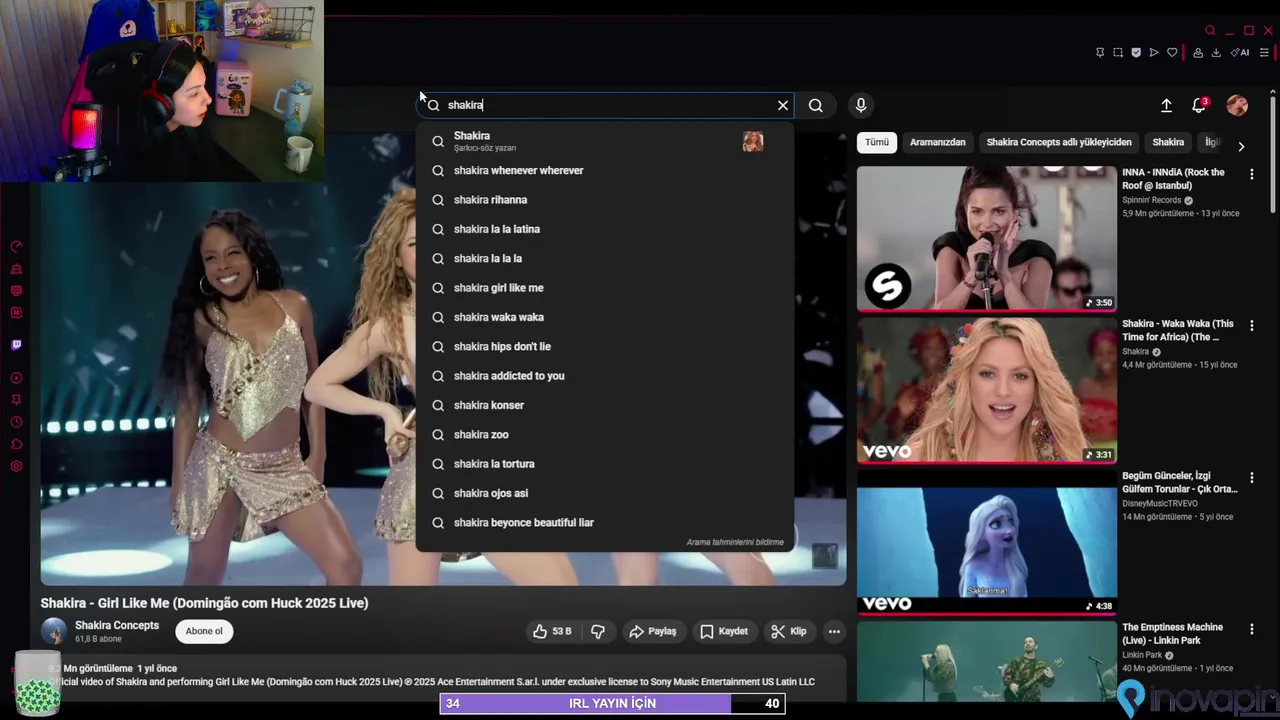This screenshot has width=1280, height=720.
Task: Open options for Begüm Günceler video
Action: coord(1251,478)
